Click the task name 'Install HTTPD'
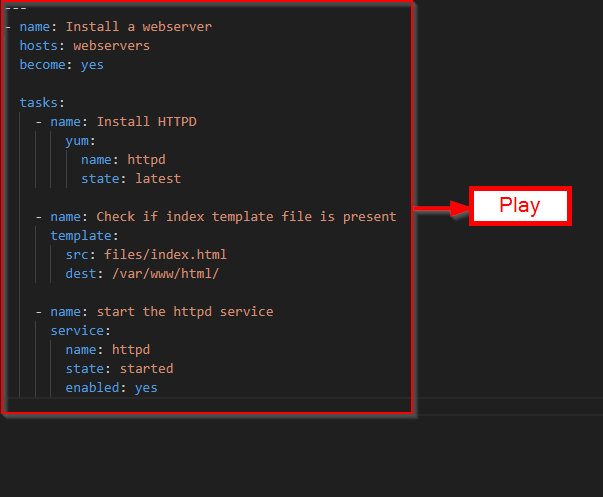 click(147, 122)
